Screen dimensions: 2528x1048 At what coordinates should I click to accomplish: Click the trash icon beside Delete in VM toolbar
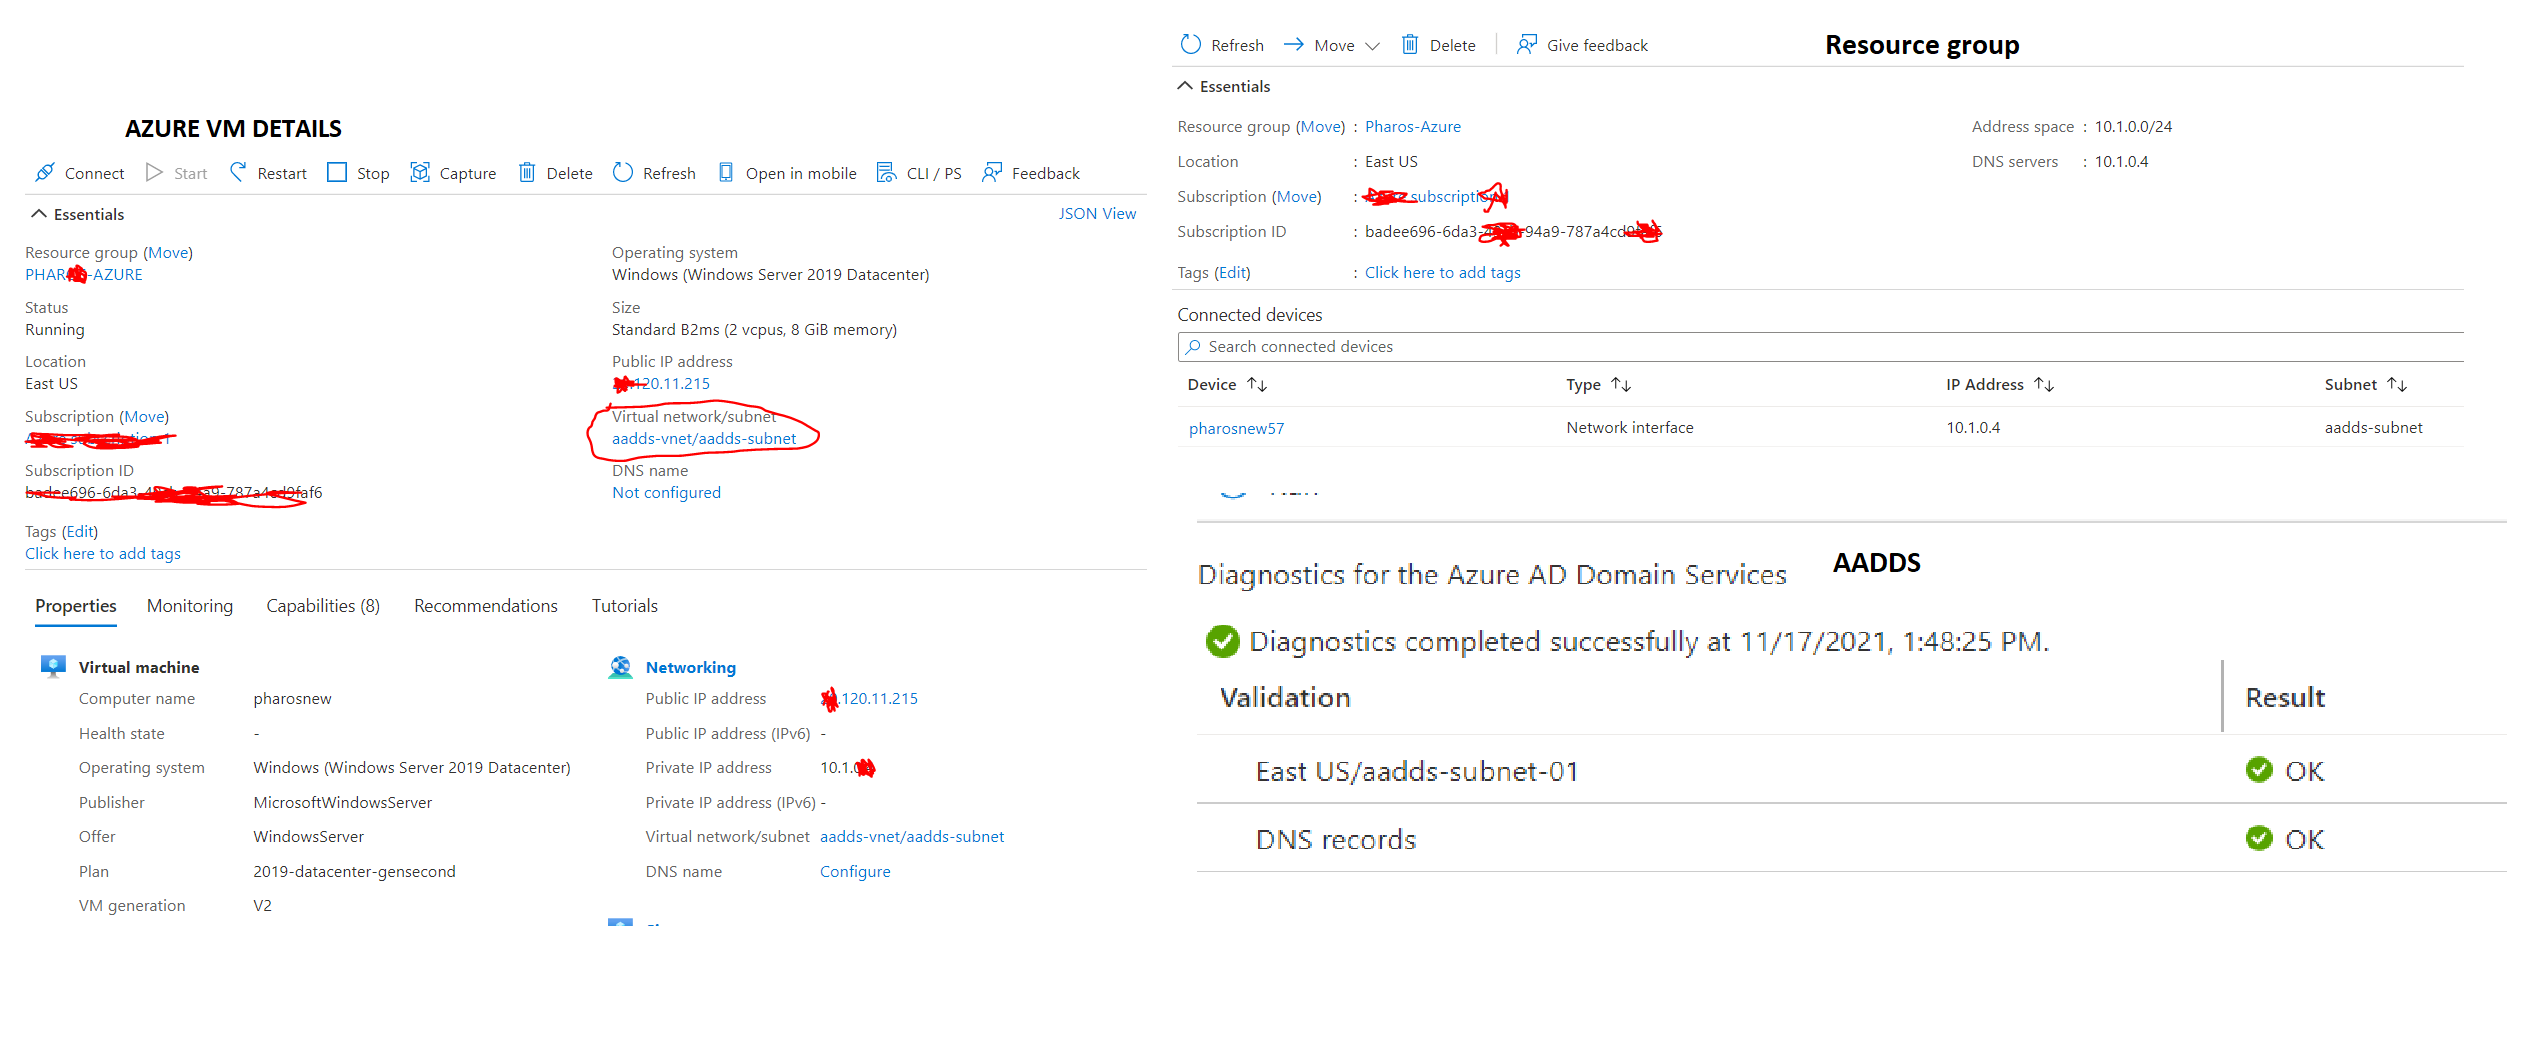(527, 173)
